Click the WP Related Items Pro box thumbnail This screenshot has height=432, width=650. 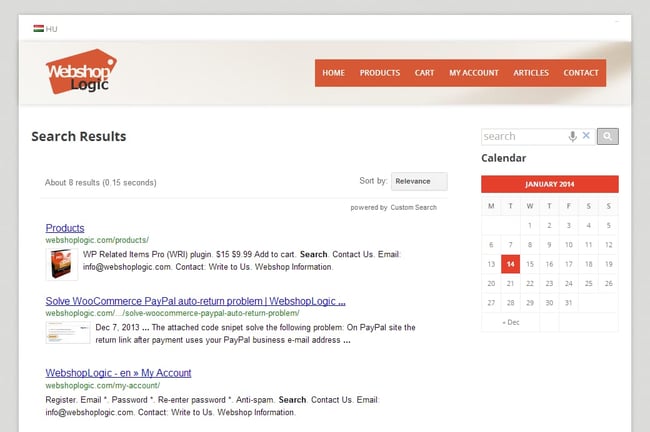coord(62,264)
